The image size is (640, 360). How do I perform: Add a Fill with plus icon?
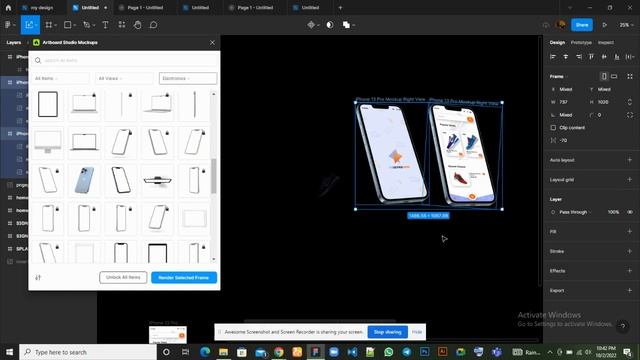[x=629, y=231]
